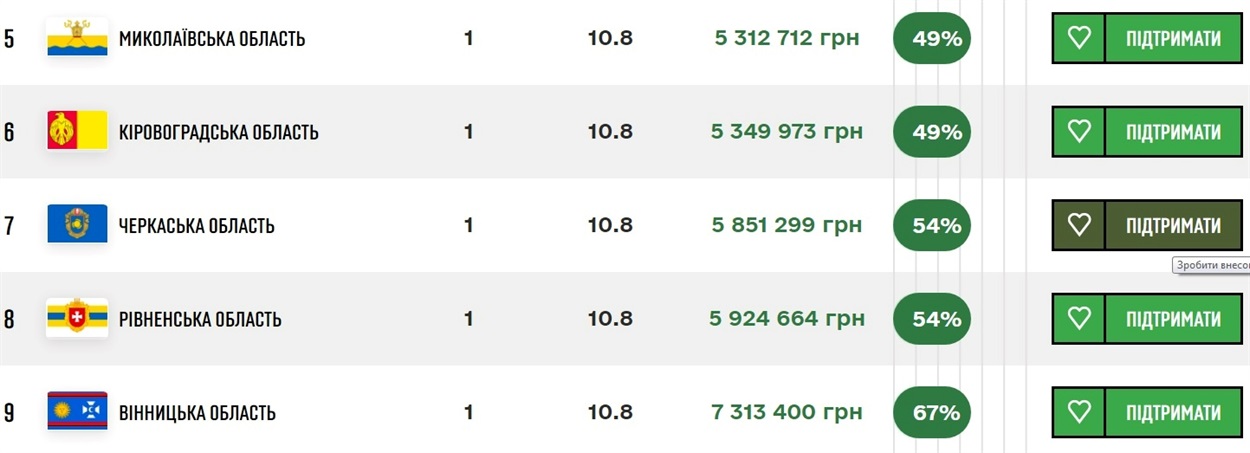The height and width of the screenshot is (453, 1250).
Task: Click the 49% progress badge for Миколаївська
Action: point(932,38)
